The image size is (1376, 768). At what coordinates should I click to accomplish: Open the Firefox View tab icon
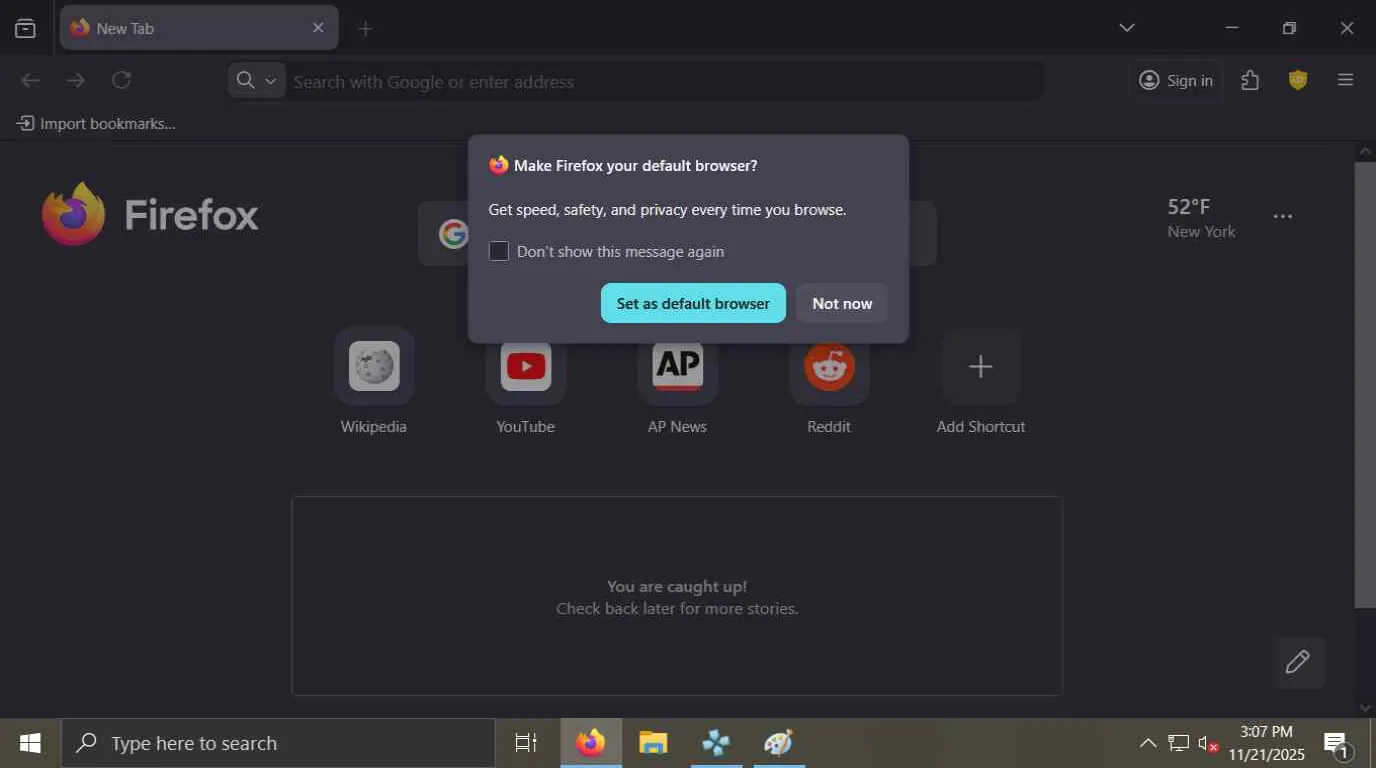click(26, 28)
